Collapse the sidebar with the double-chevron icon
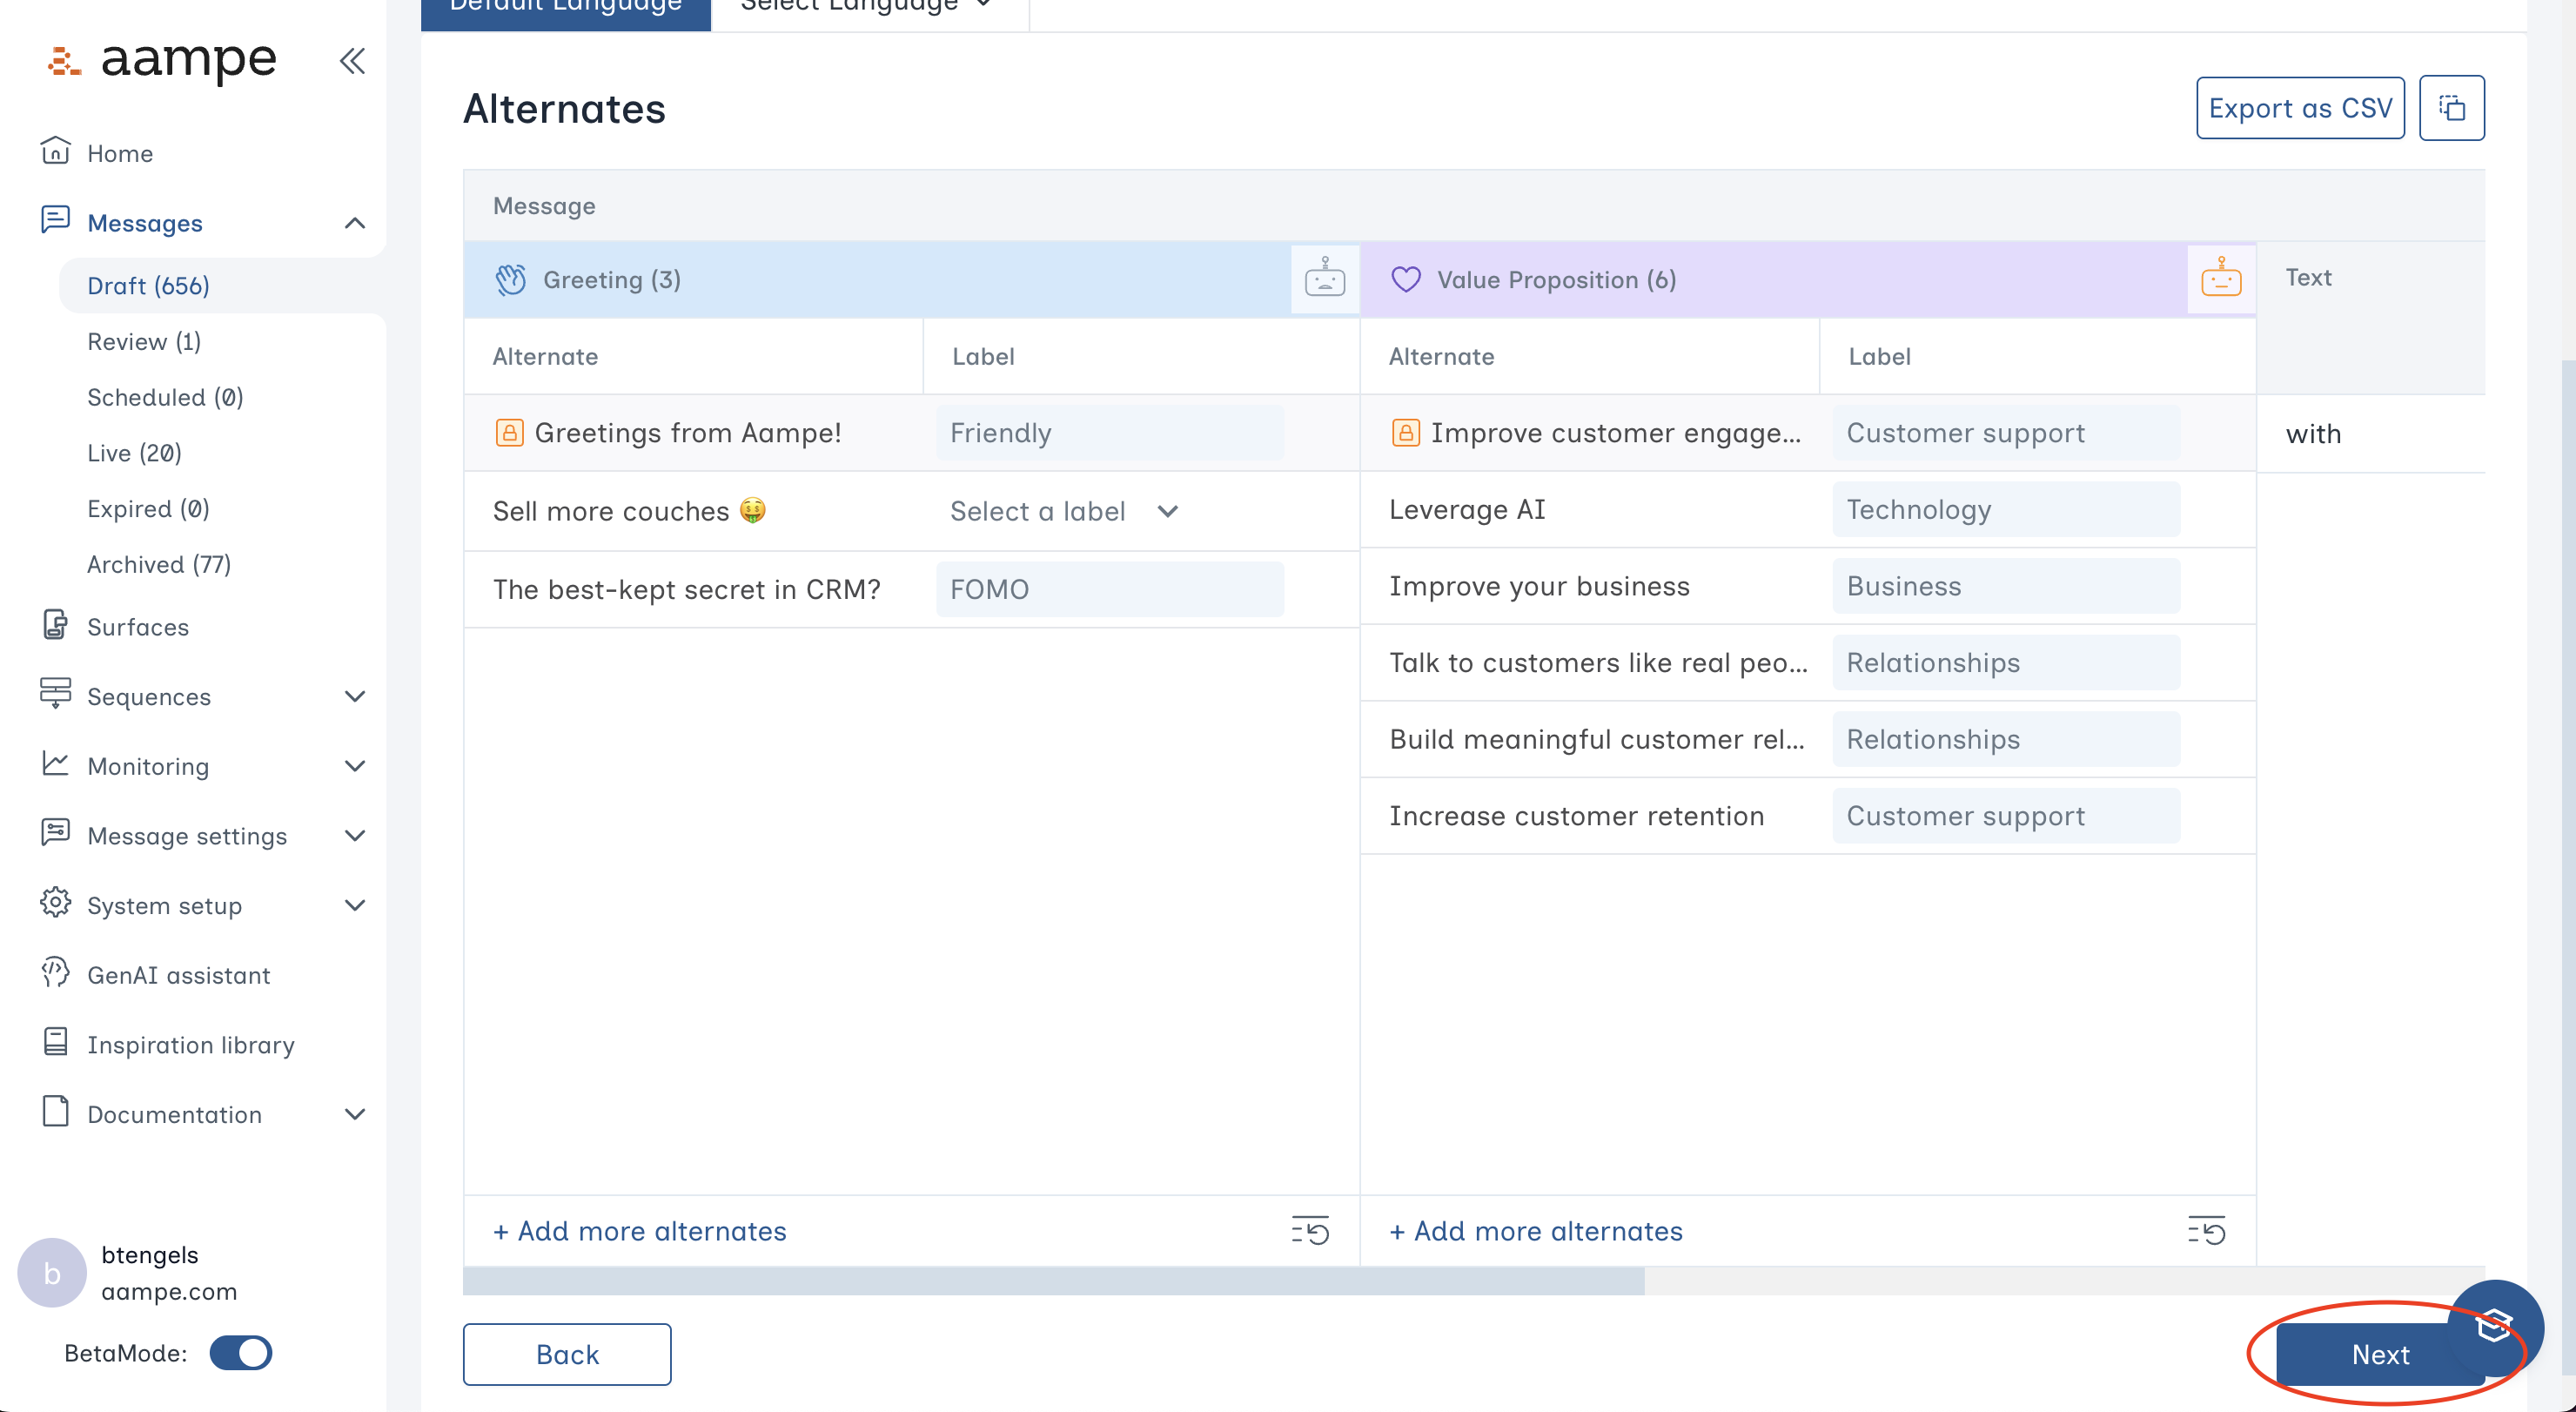Image resolution: width=2576 pixels, height=1412 pixels. [x=352, y=61]
